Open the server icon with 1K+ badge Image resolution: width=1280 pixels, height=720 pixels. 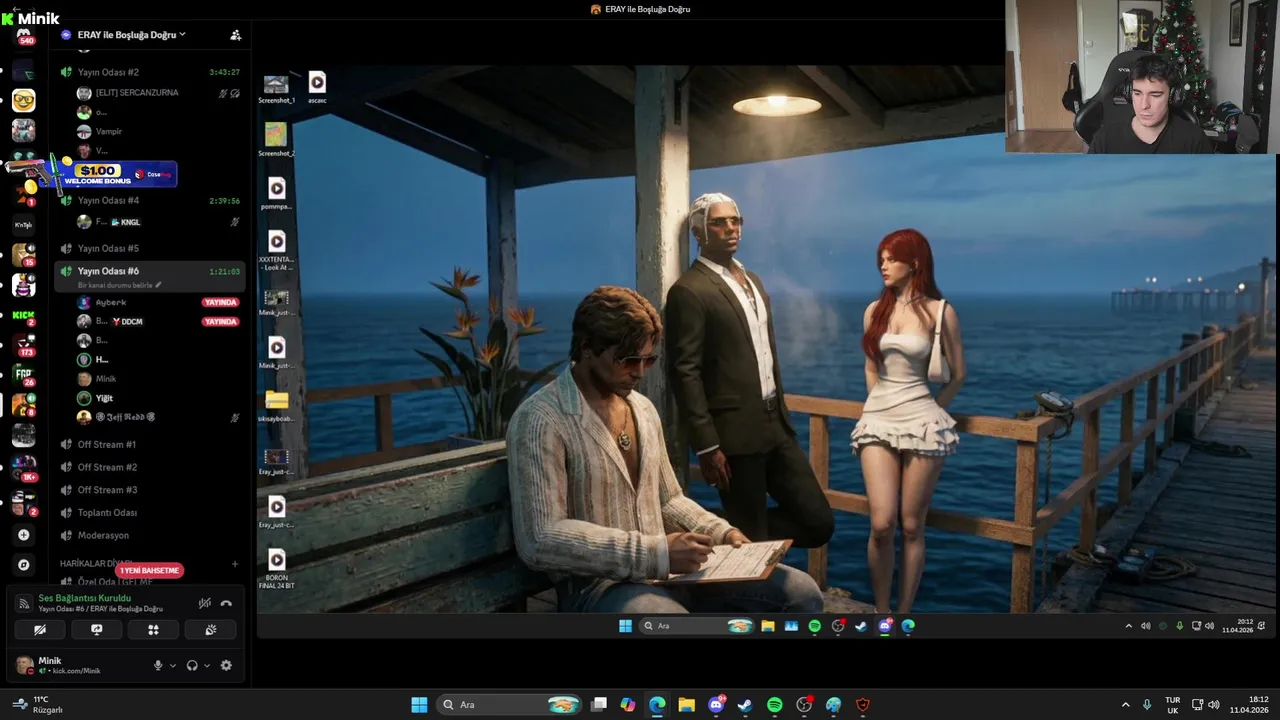coord(24,467)
